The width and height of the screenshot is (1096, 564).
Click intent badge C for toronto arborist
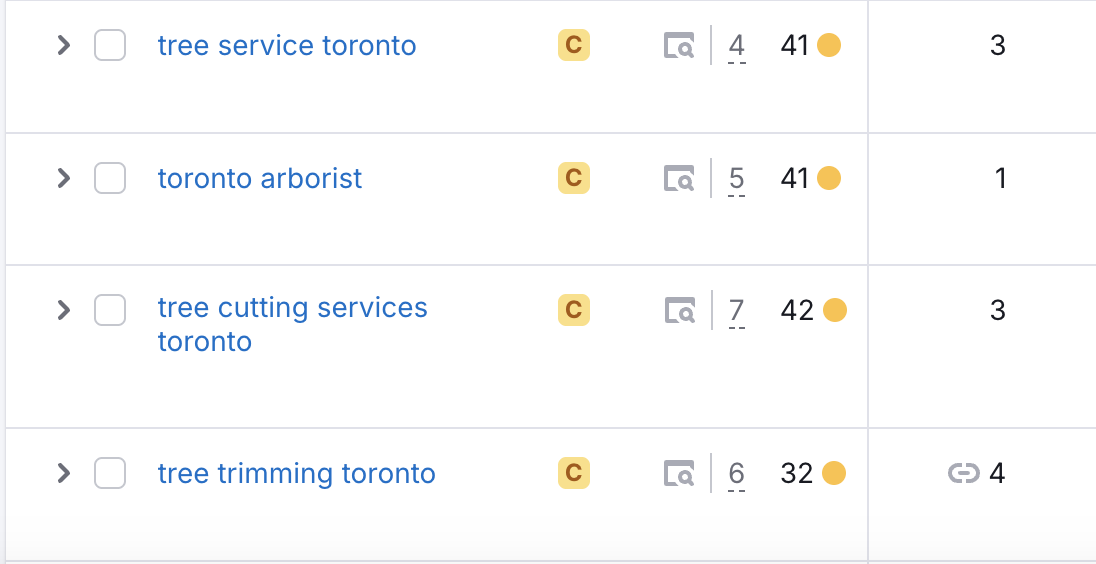[574, 179]
